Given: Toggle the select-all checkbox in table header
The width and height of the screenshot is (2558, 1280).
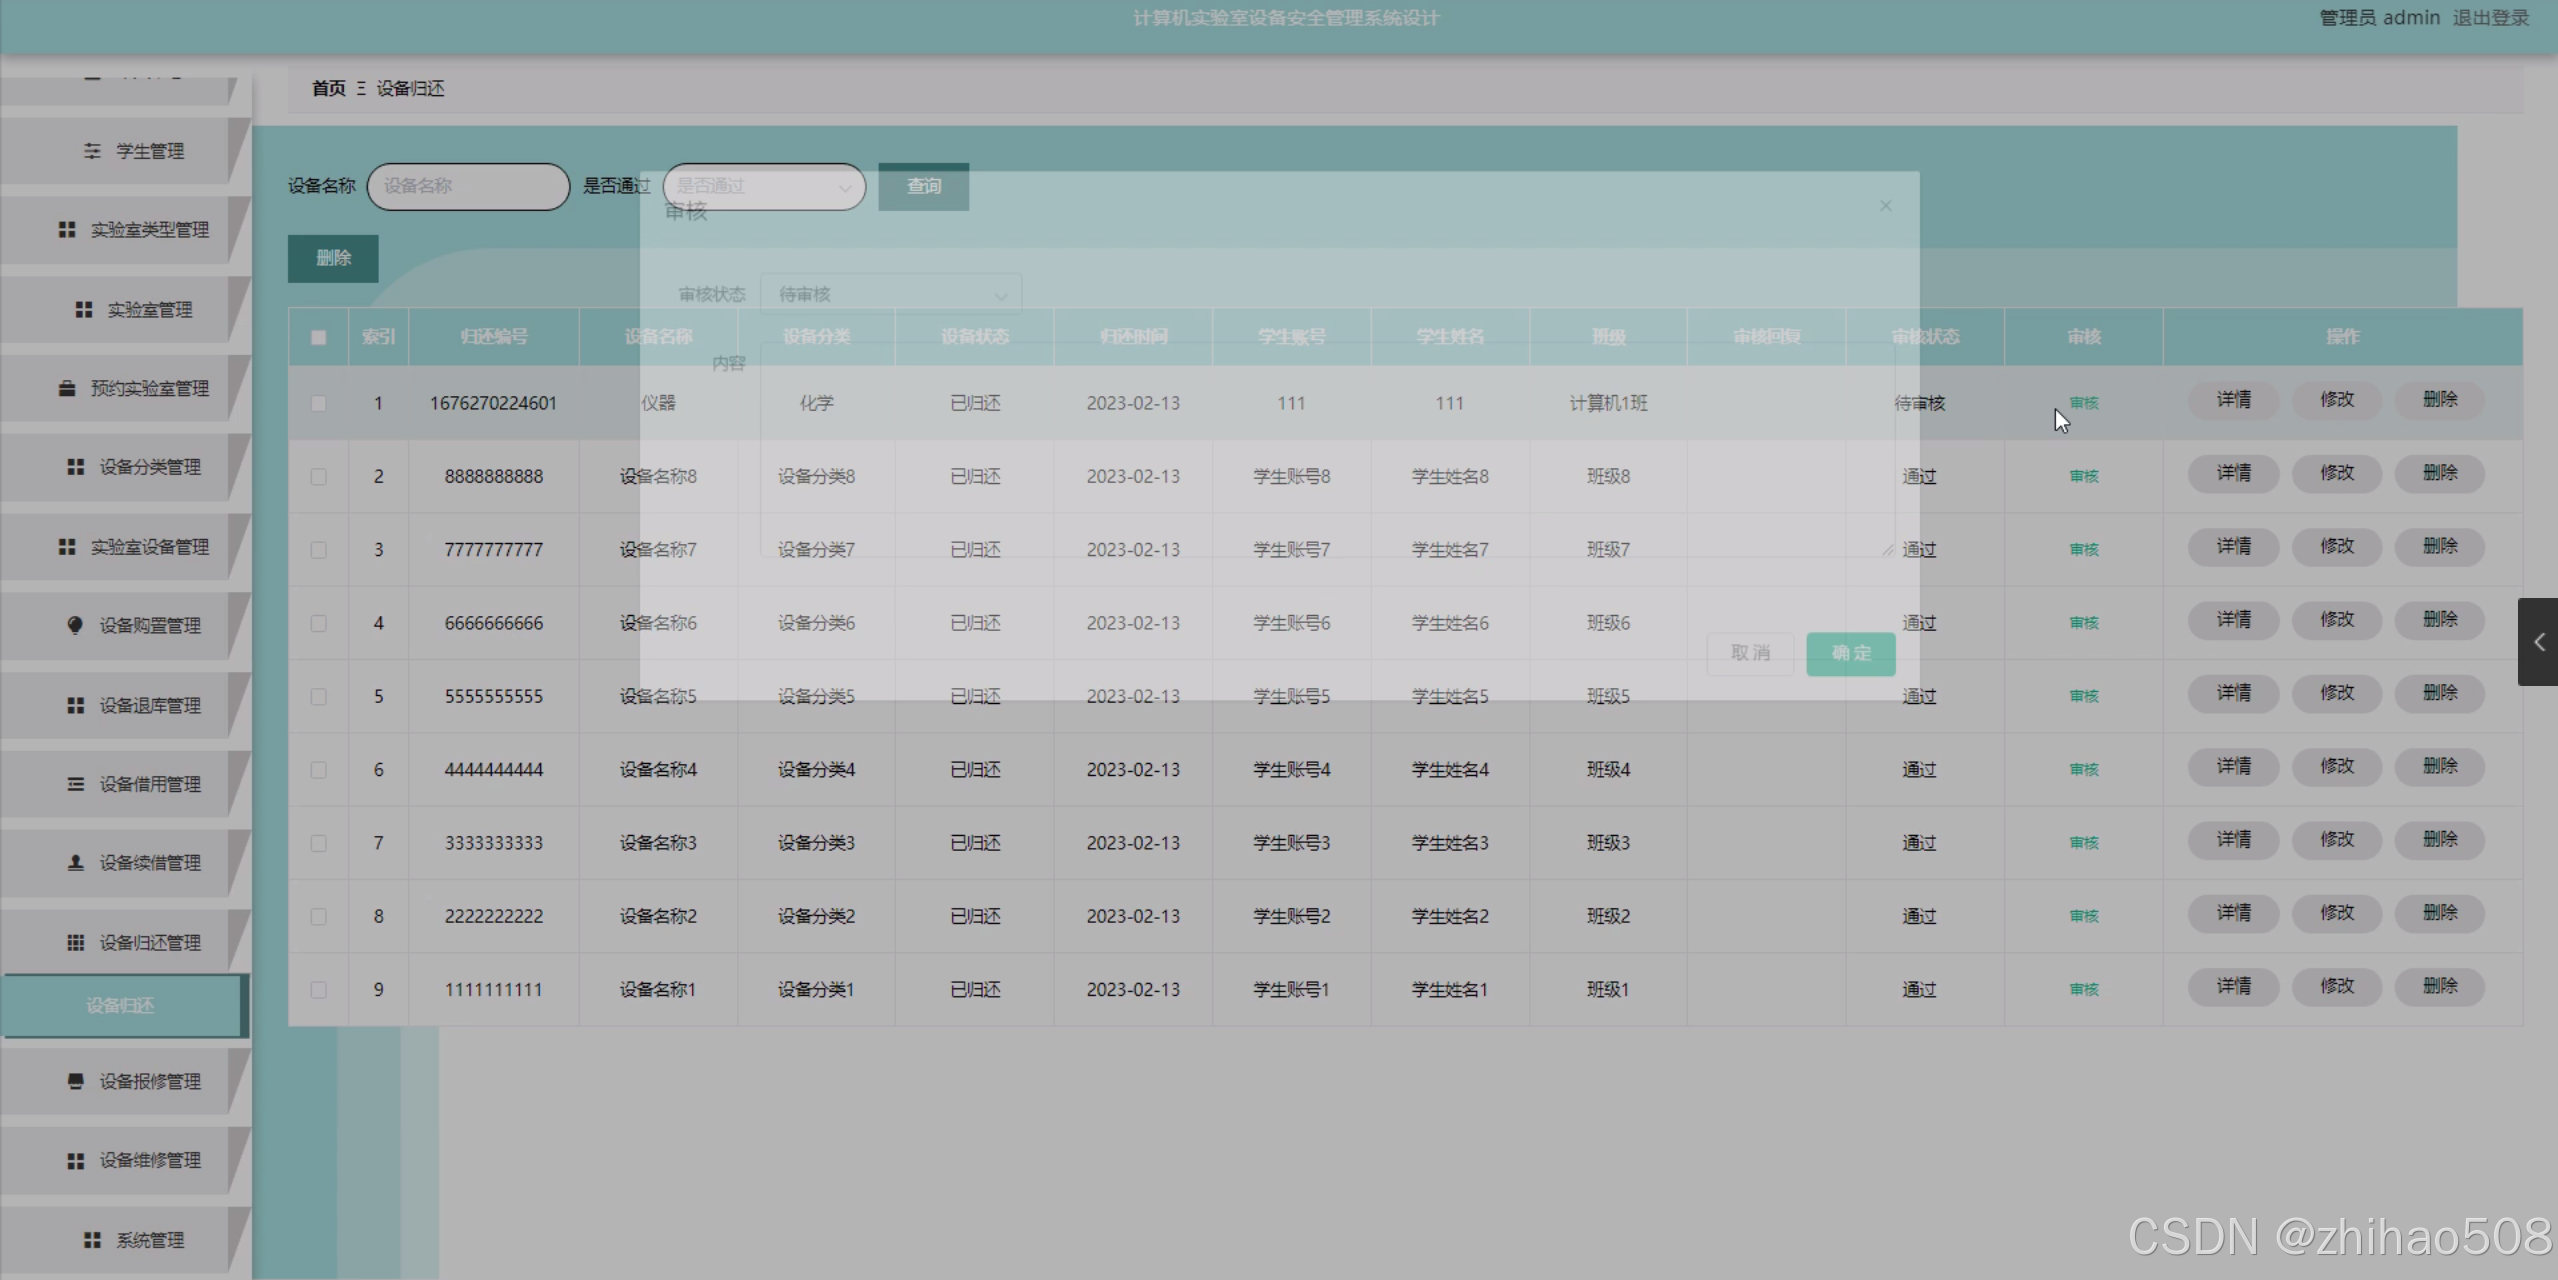Looking at the screenshot, I should pyautogui.click(x=318, y=337).
